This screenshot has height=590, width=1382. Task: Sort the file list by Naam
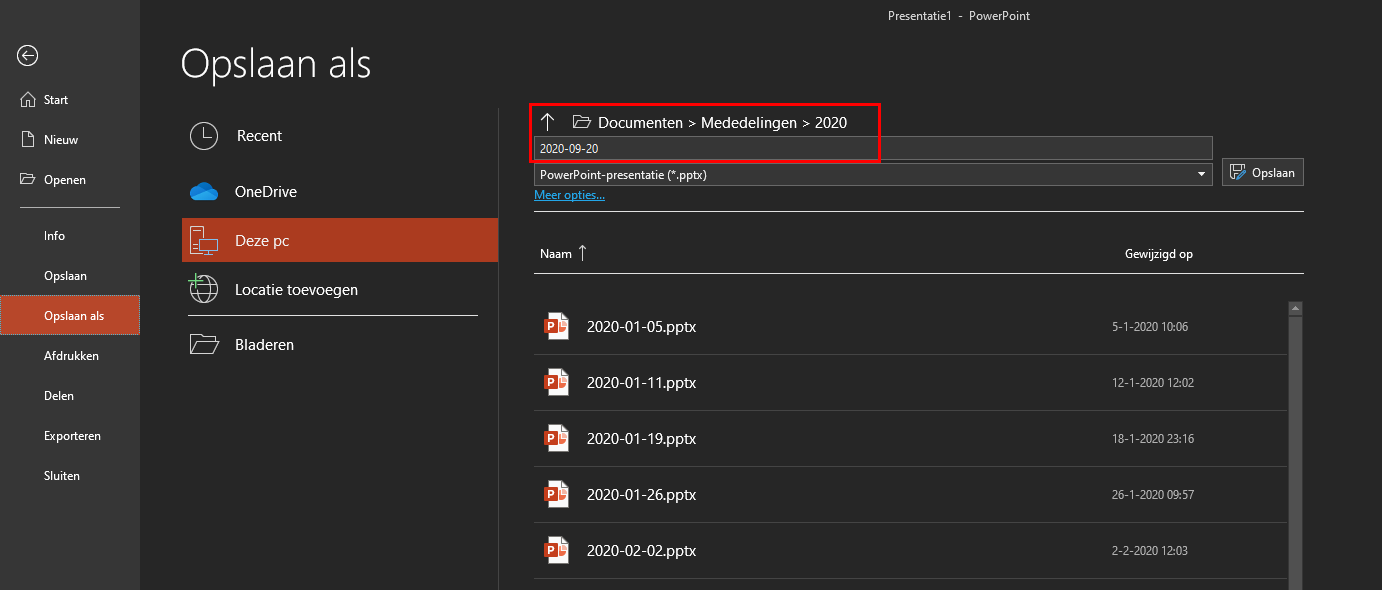pos(563,254)
